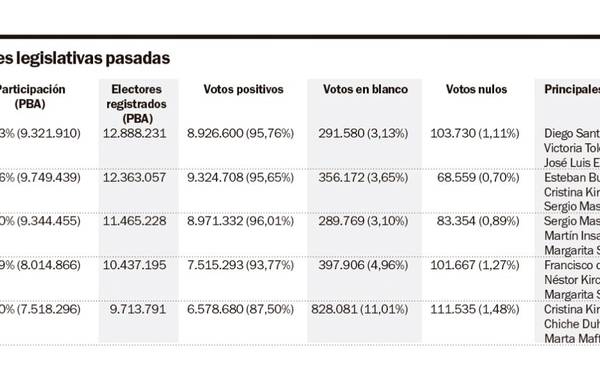
Task: Click the 291.580 (3,13%) blank votes value
Action: click(363, 133)
